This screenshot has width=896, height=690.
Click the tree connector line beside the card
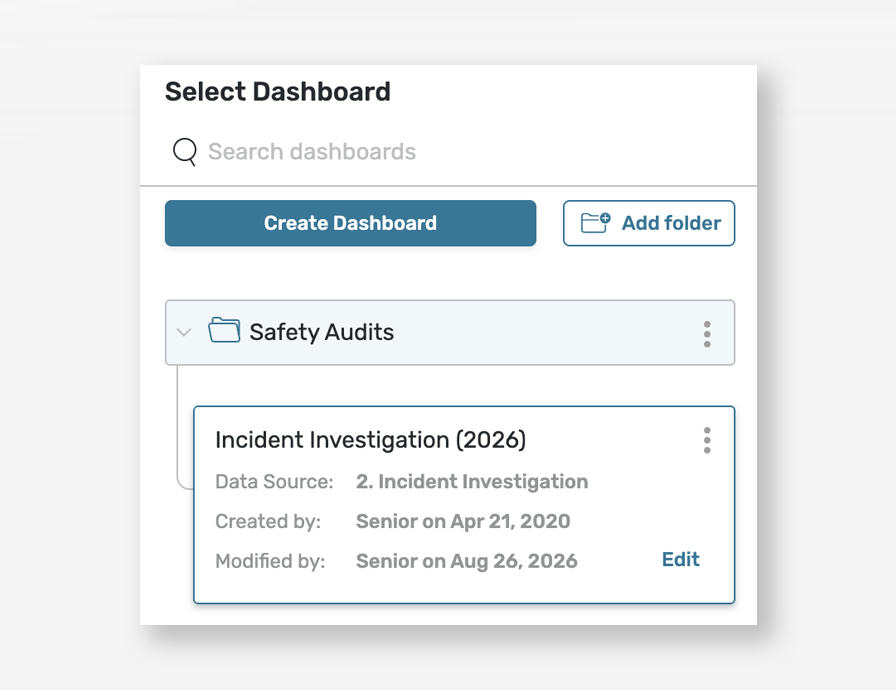(x=178, y=427)
